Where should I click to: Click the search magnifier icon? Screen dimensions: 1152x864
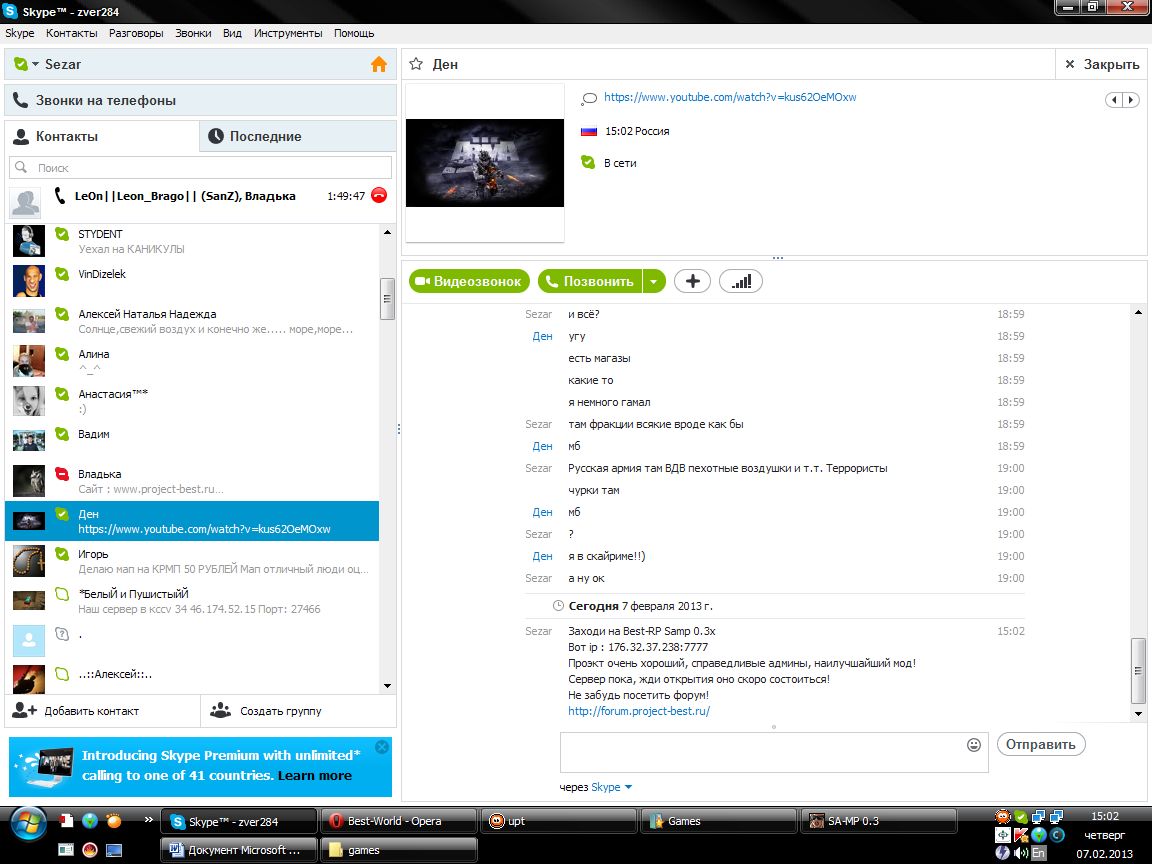[x=21, y=168]
